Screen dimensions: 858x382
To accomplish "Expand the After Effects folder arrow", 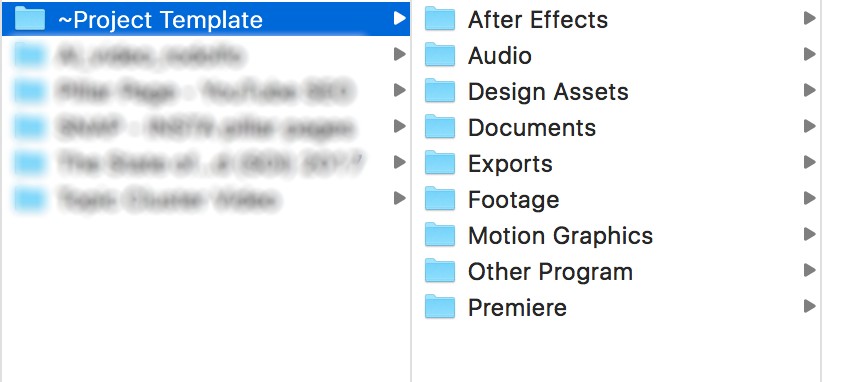I will [809, 19].
